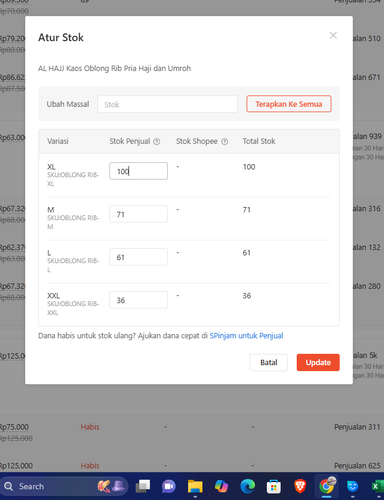Click the XXL total stok value 36

[x=247, y=296]
